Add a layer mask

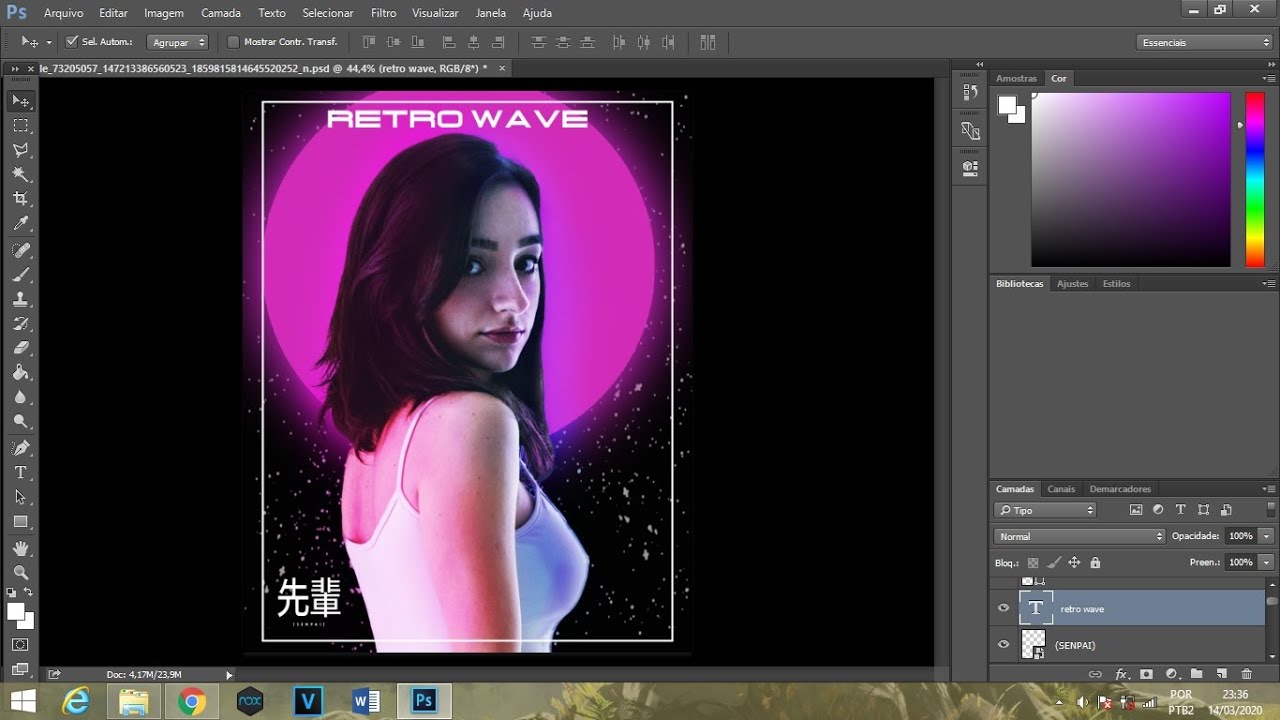(x=1146, y=674)
